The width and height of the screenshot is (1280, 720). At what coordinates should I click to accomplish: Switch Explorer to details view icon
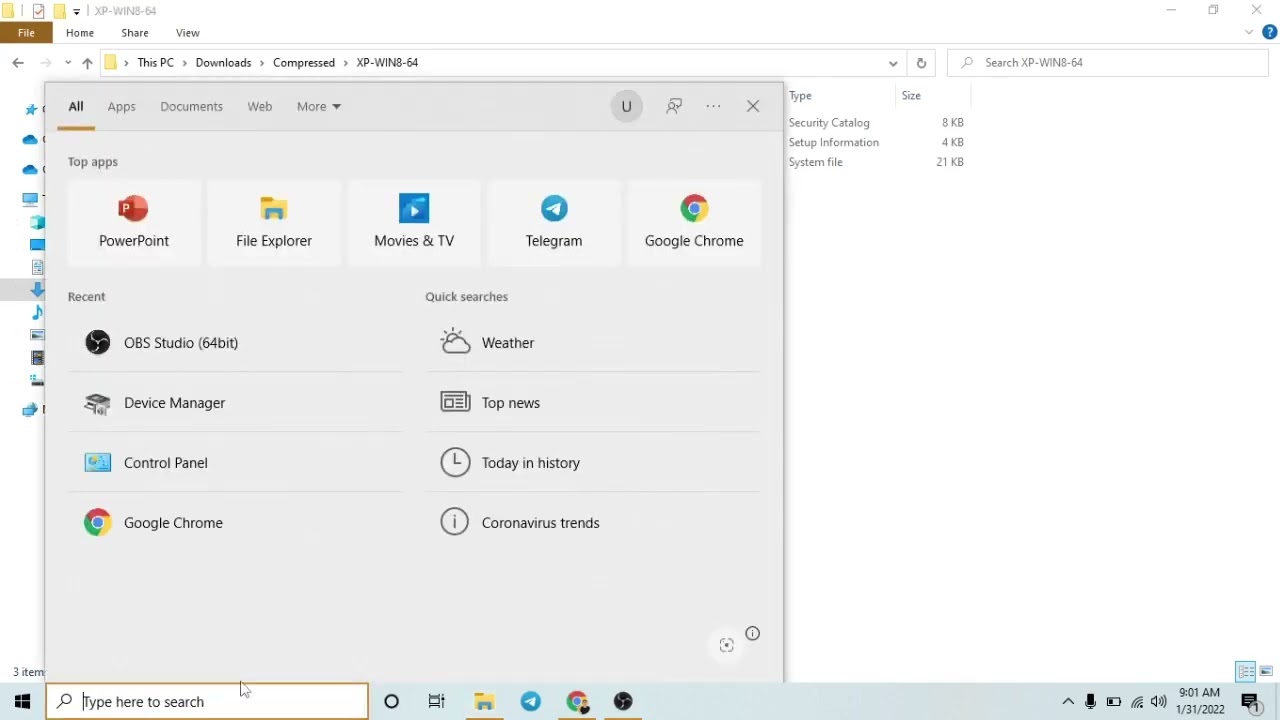pyautogui.click(x=1246, y=671)
